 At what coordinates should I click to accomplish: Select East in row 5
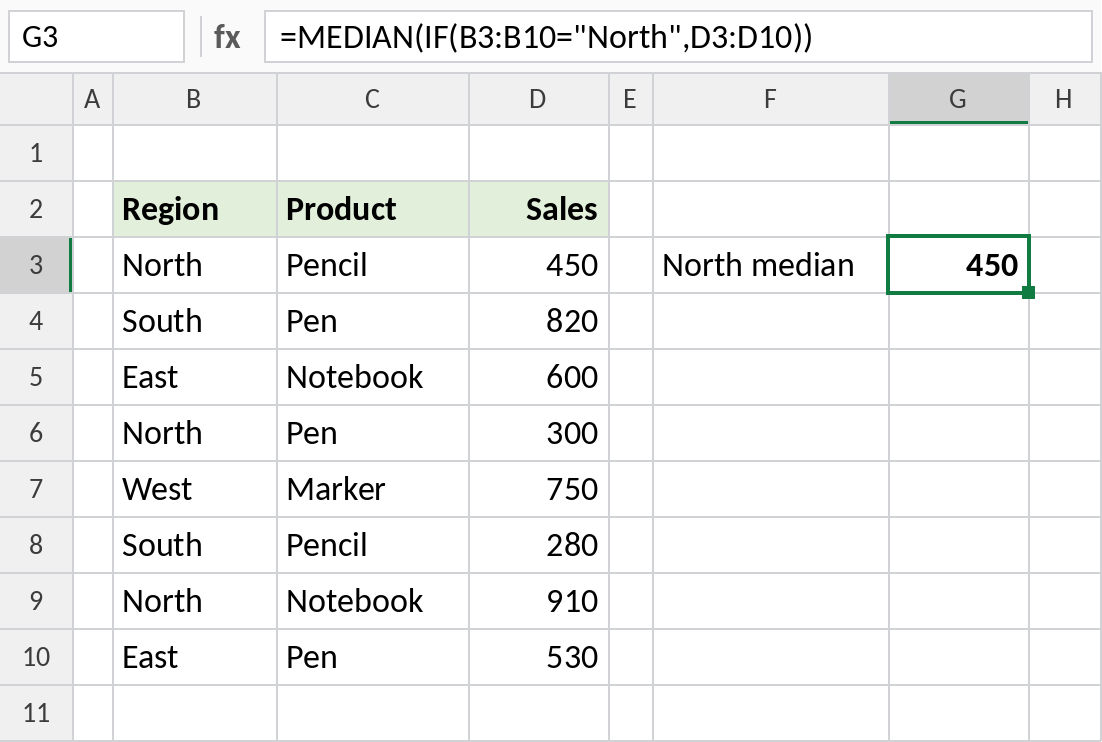pos(195,377)
